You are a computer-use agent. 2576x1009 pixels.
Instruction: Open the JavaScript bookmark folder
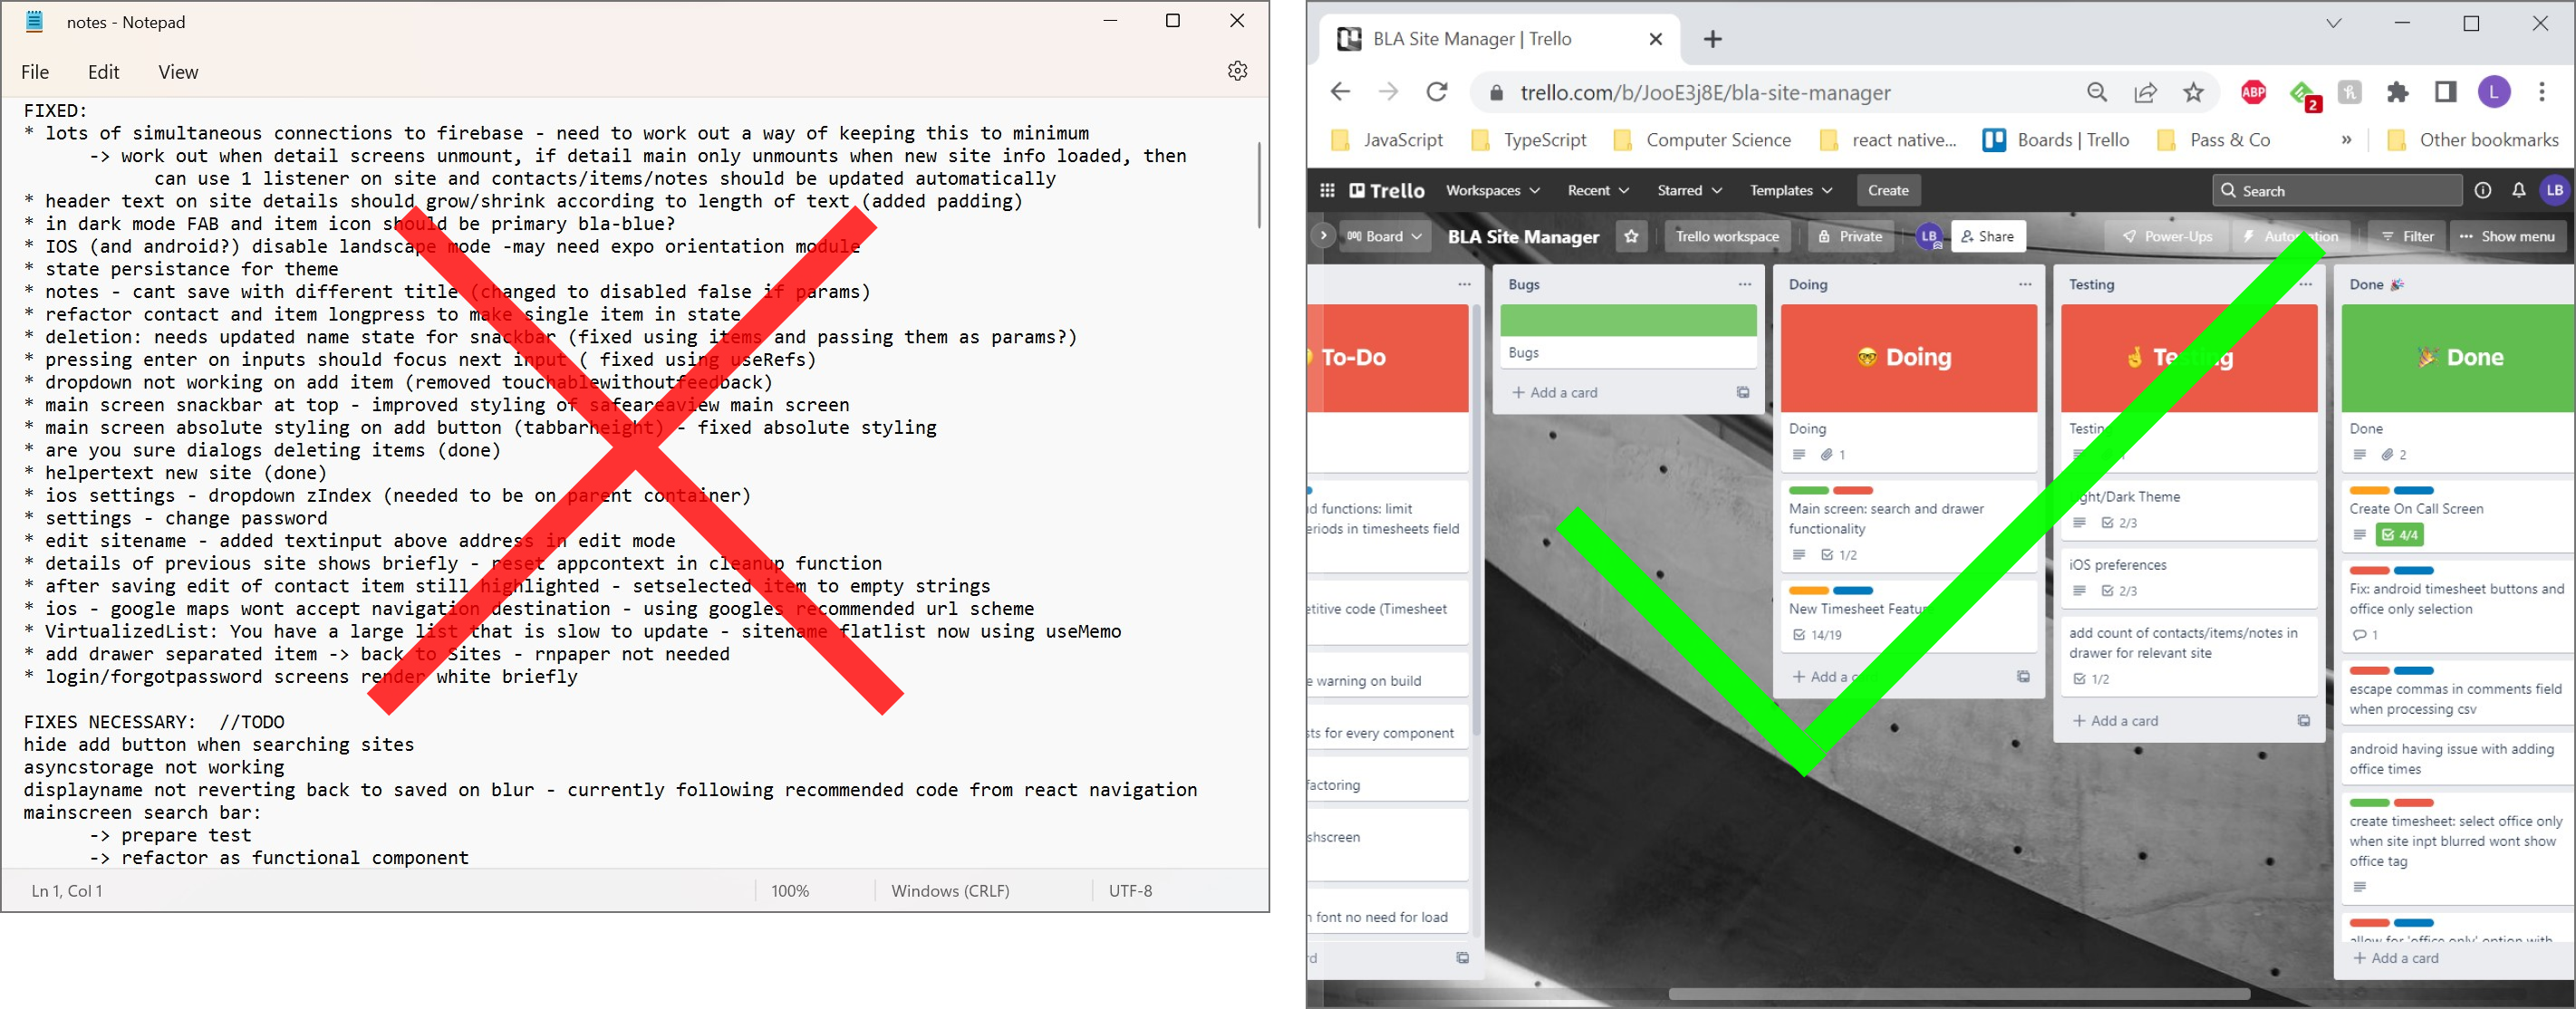(1386, 140)
